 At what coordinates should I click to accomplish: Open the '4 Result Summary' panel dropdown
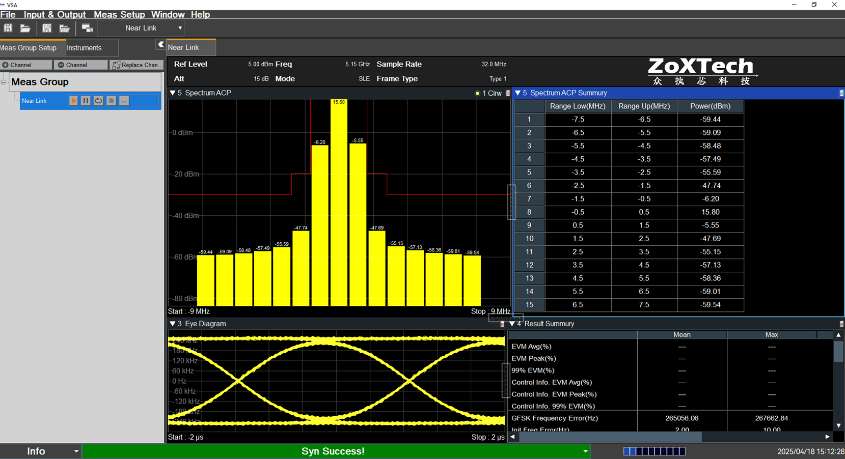point(512,324)
